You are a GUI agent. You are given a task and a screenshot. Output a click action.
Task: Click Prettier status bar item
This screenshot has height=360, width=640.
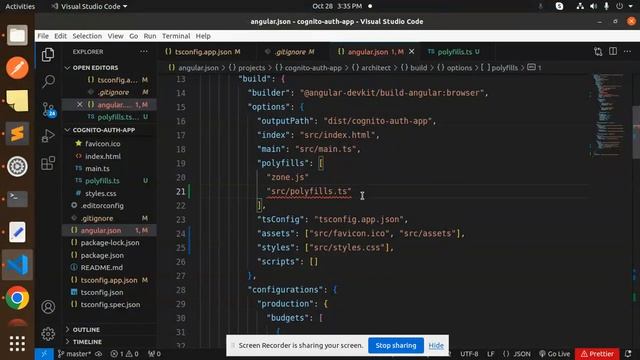point(597,354)
